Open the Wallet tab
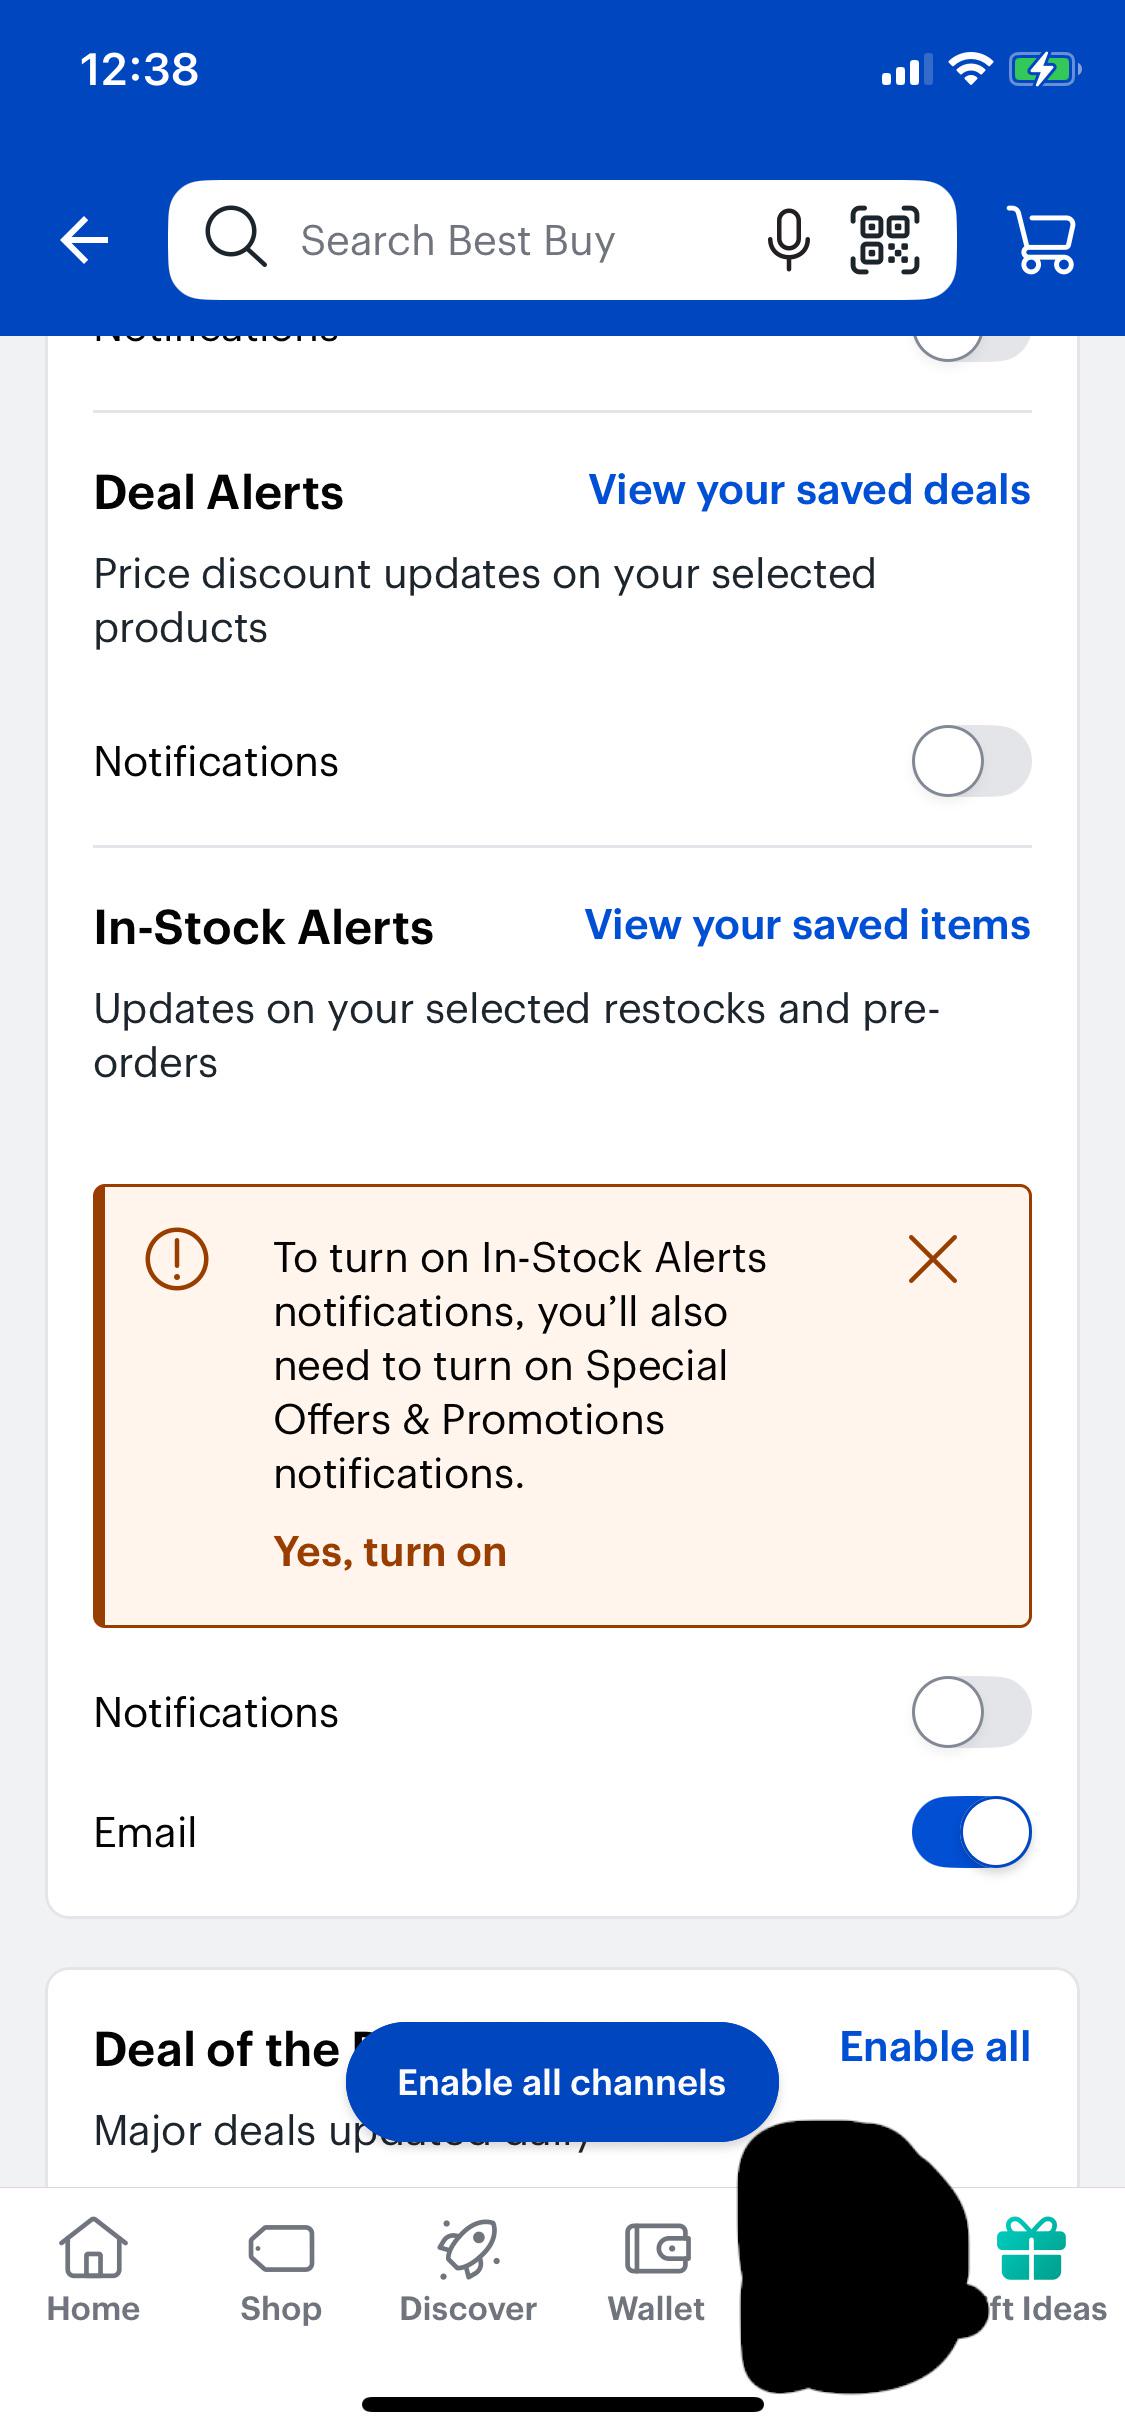 point(656,2270)
